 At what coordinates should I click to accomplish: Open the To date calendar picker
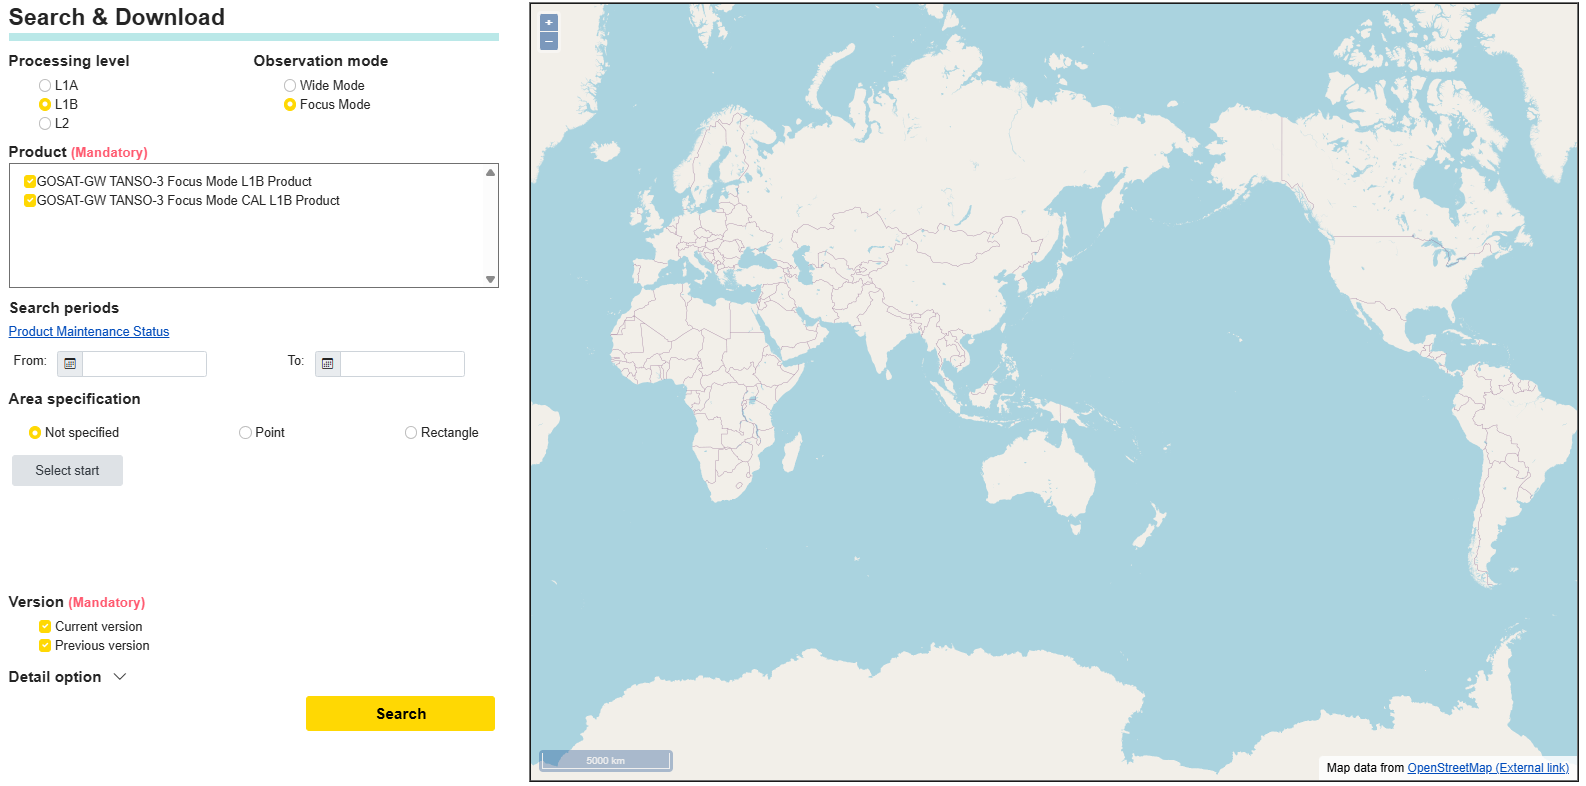click(328, 364)
